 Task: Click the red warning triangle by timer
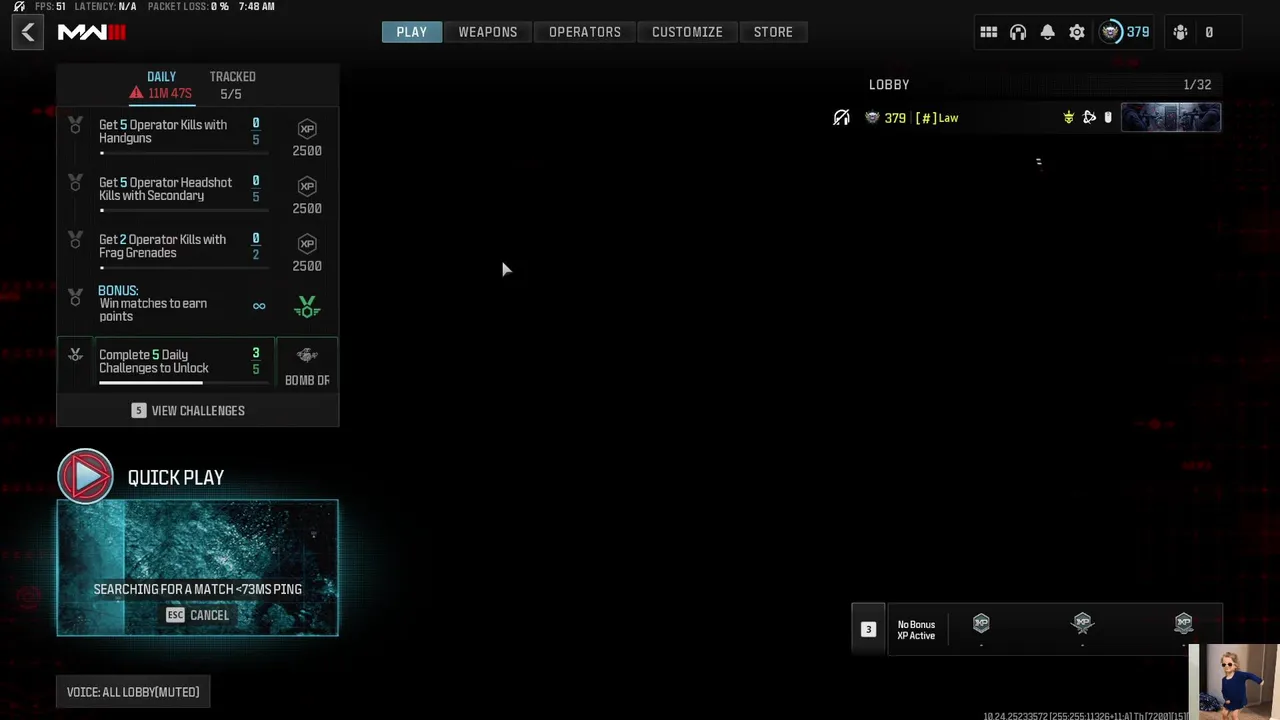(x=136, y=93)
